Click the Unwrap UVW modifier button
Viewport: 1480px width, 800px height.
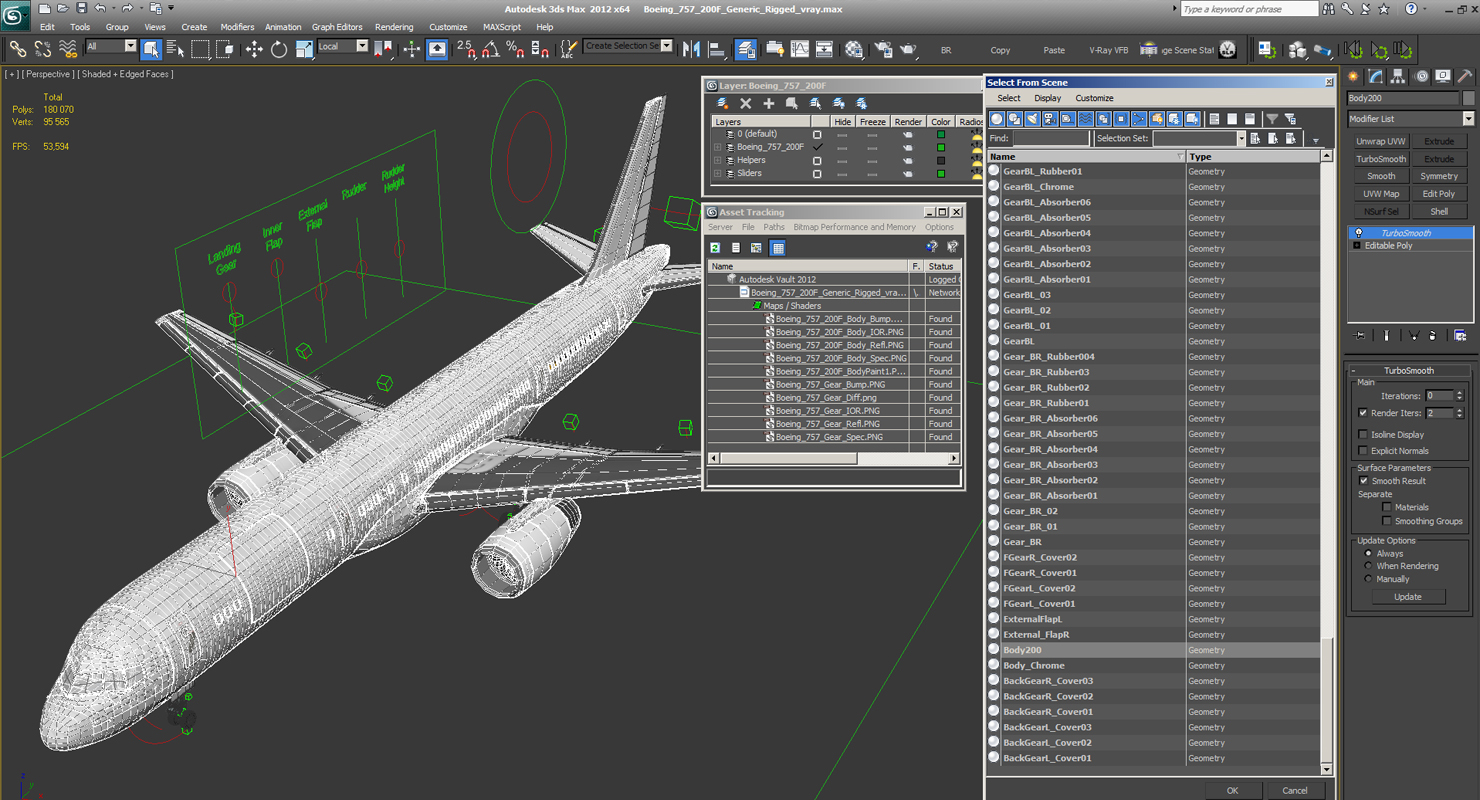(1381, 142)
